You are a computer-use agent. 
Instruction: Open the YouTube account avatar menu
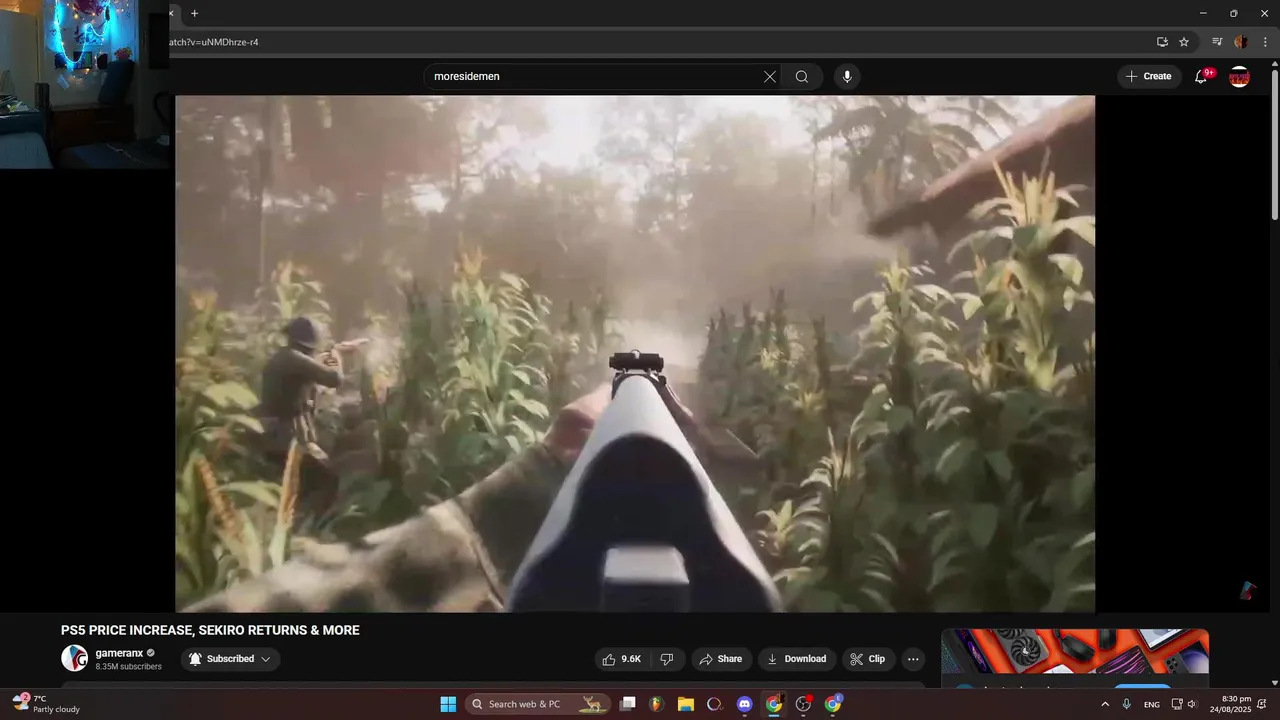pyautogui.click(x=1240, y=77)
